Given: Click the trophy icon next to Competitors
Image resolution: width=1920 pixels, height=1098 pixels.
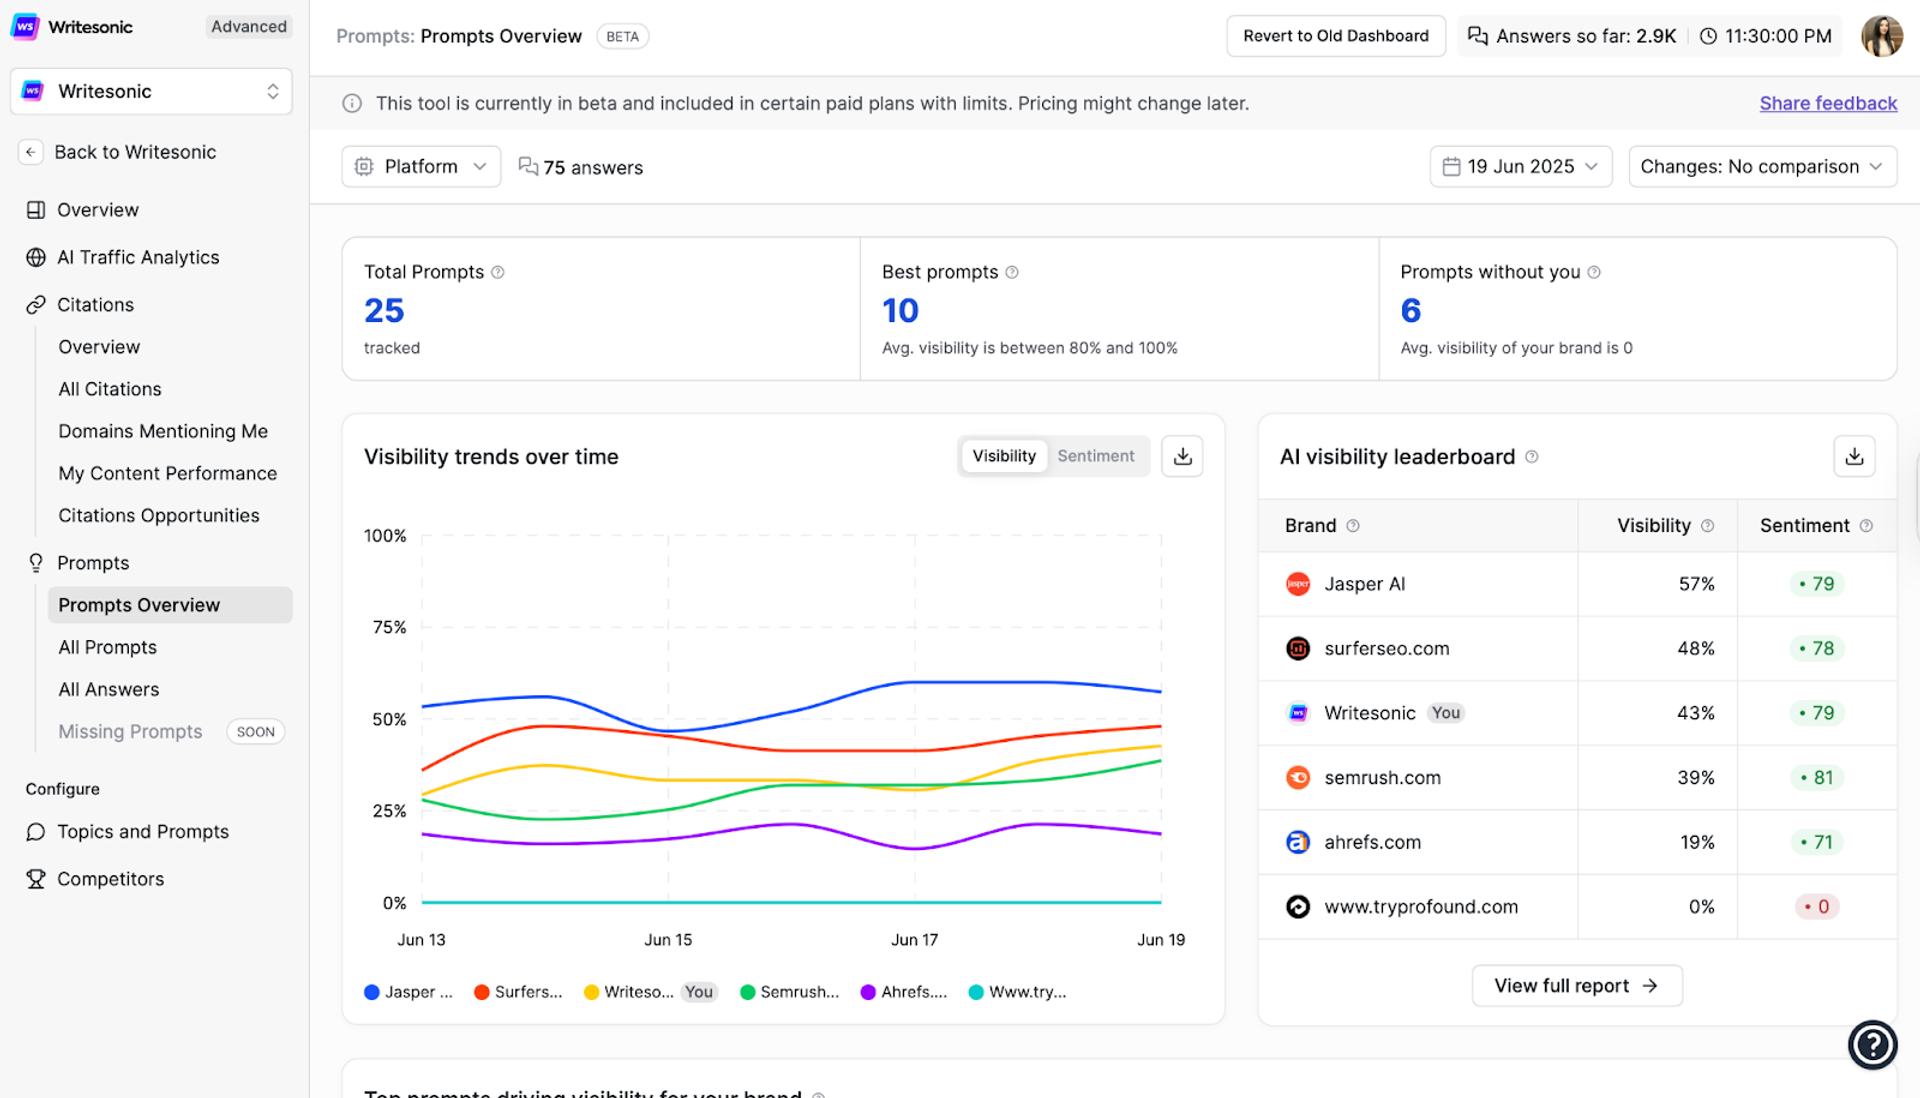Looking at the screenshot, I should pyautogui.click(x=36, y=879).
